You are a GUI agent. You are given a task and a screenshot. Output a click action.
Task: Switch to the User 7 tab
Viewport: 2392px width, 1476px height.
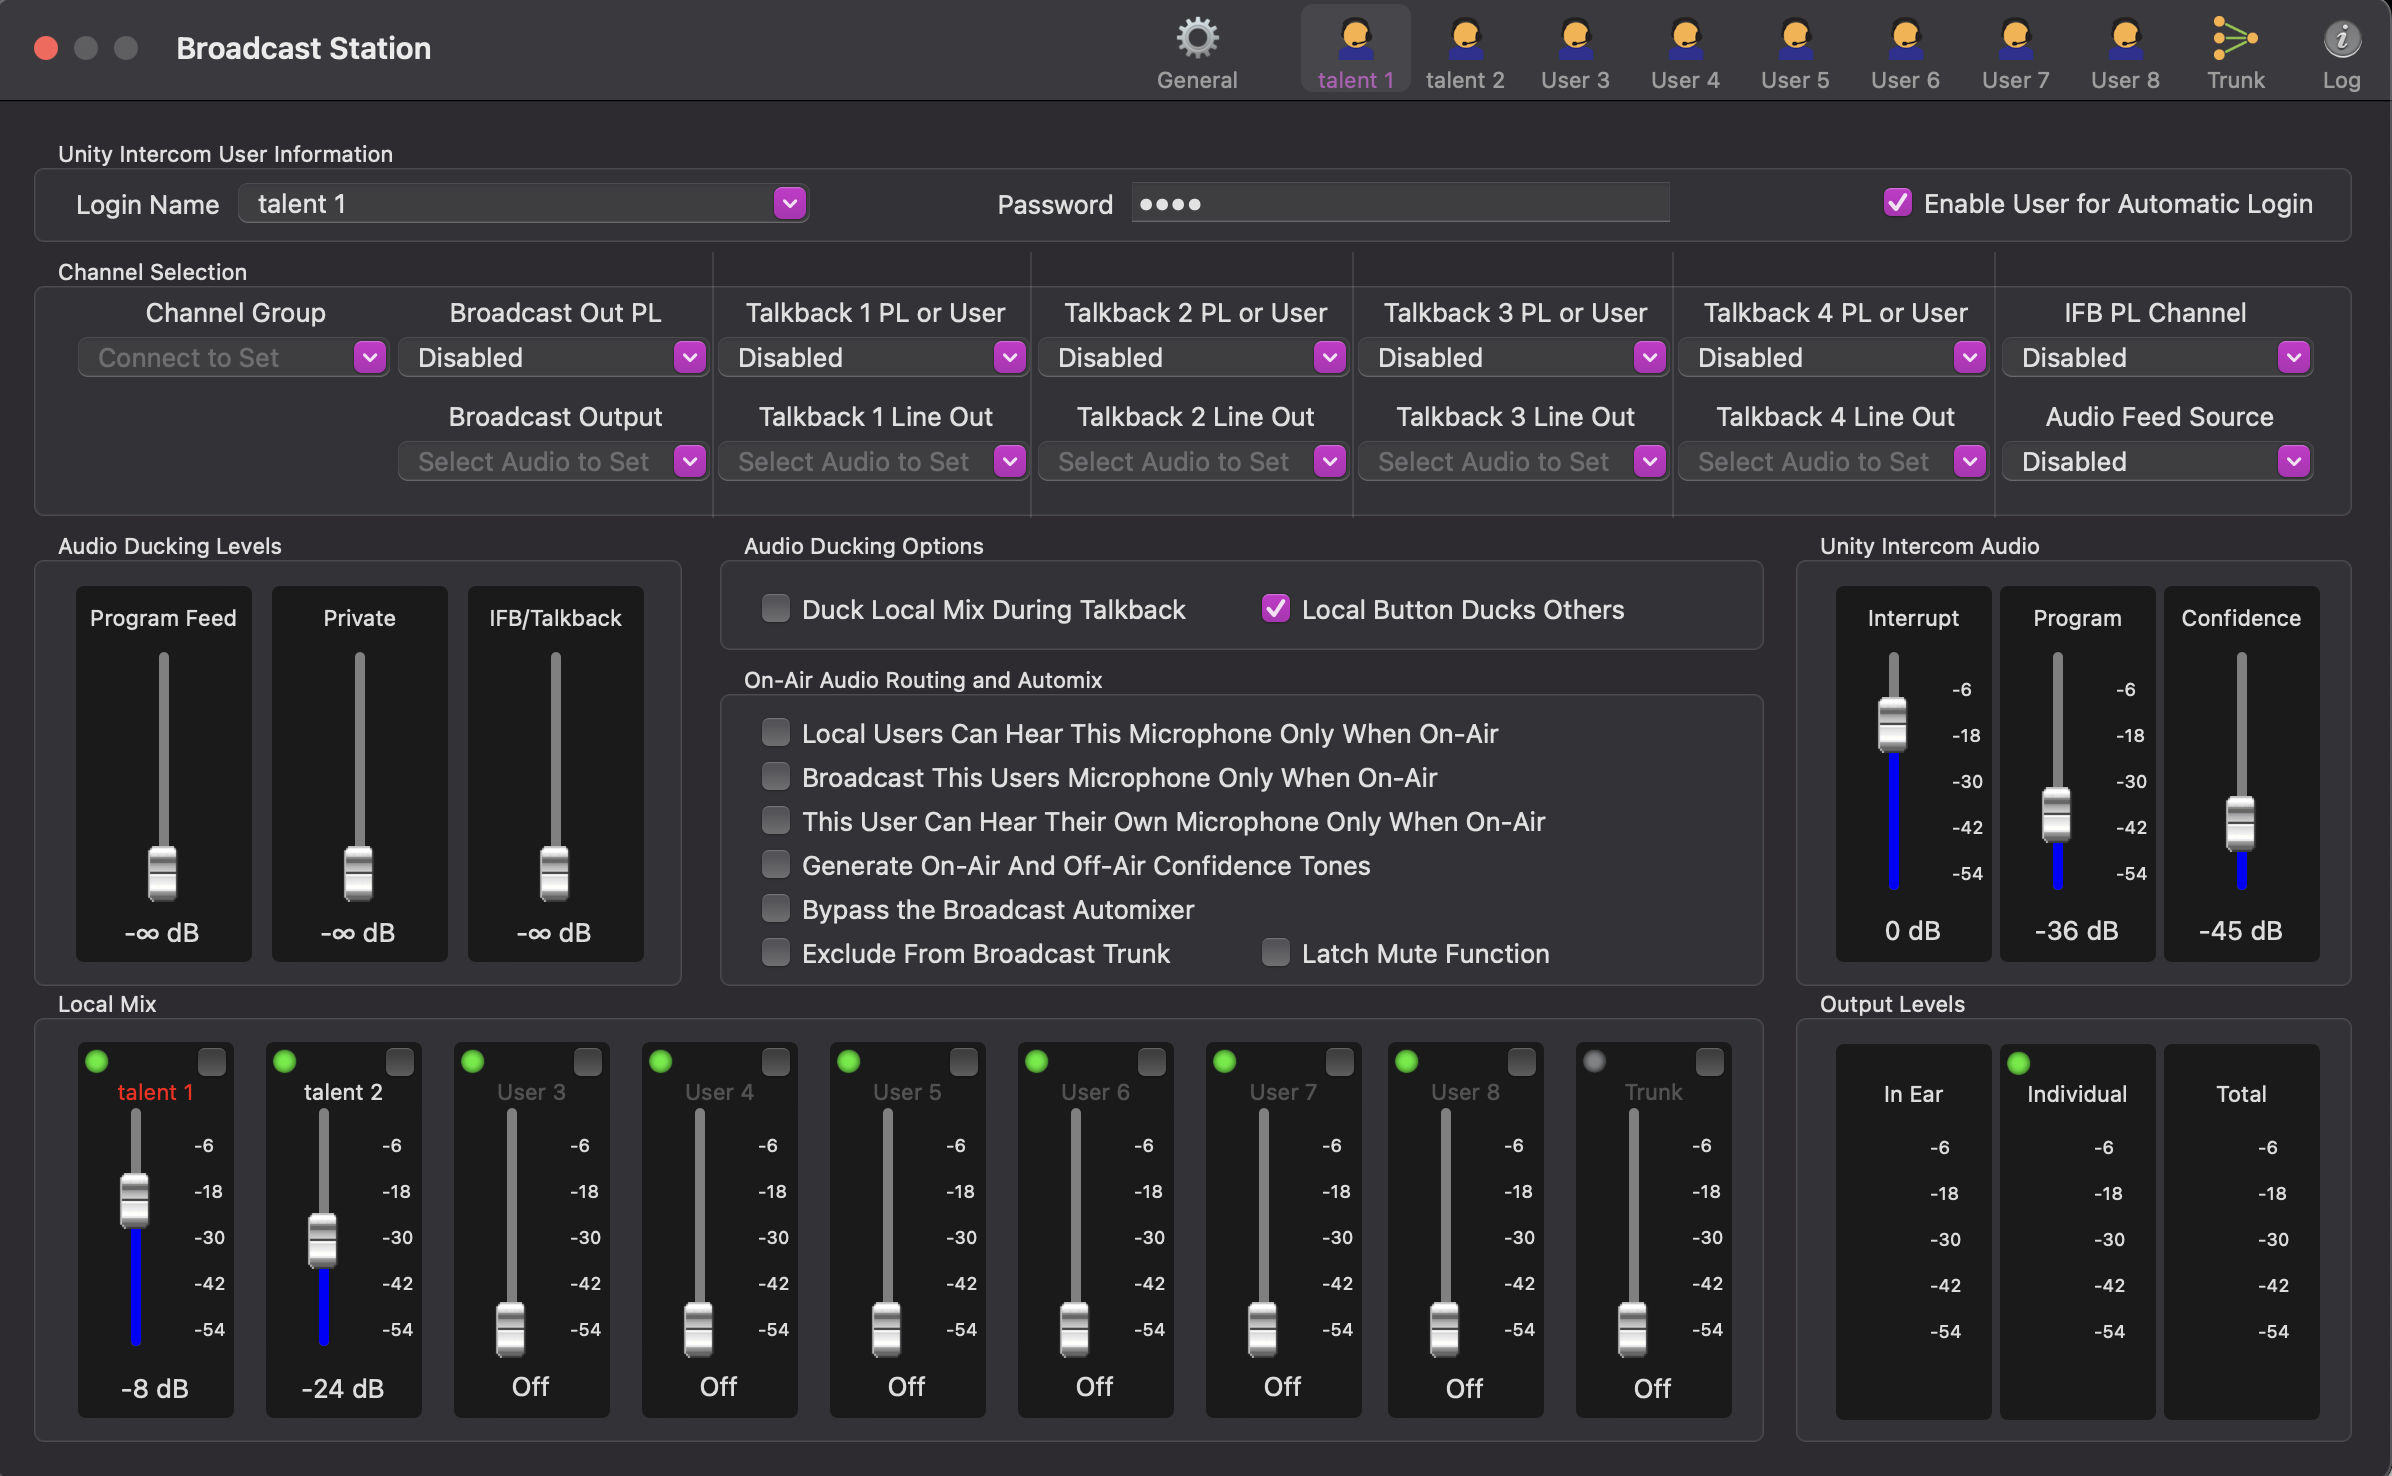[x=2015, y=80]
